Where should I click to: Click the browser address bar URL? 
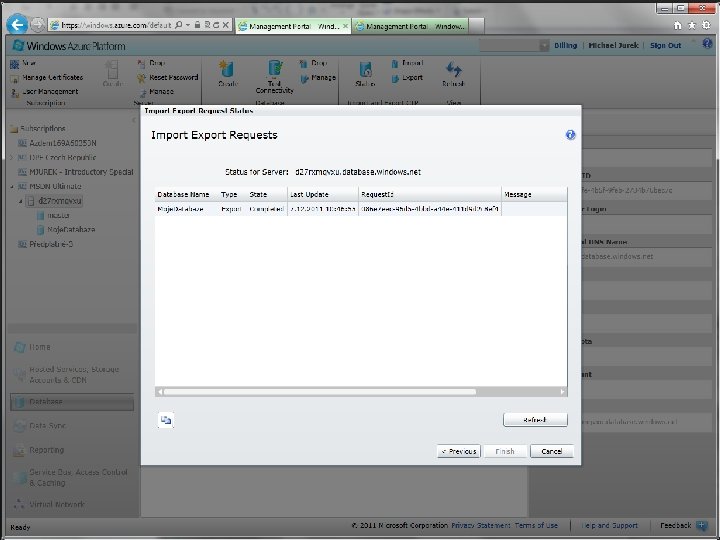pyautogui.click(x=116, y=25)
